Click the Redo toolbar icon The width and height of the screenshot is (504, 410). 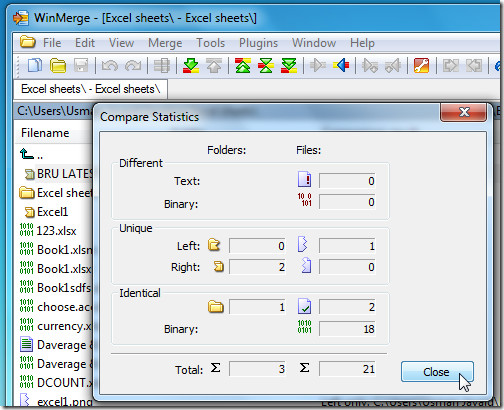tap(133, 65)
